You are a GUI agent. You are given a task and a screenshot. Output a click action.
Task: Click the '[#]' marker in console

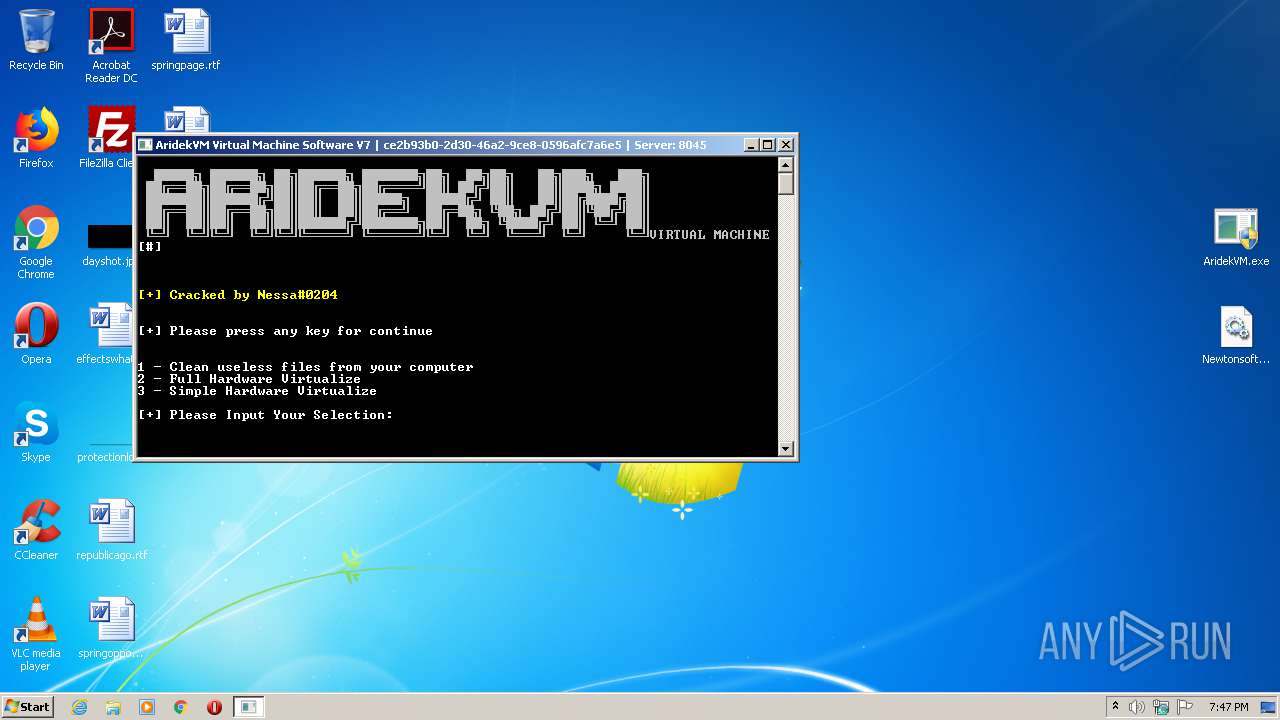[150, 246]
